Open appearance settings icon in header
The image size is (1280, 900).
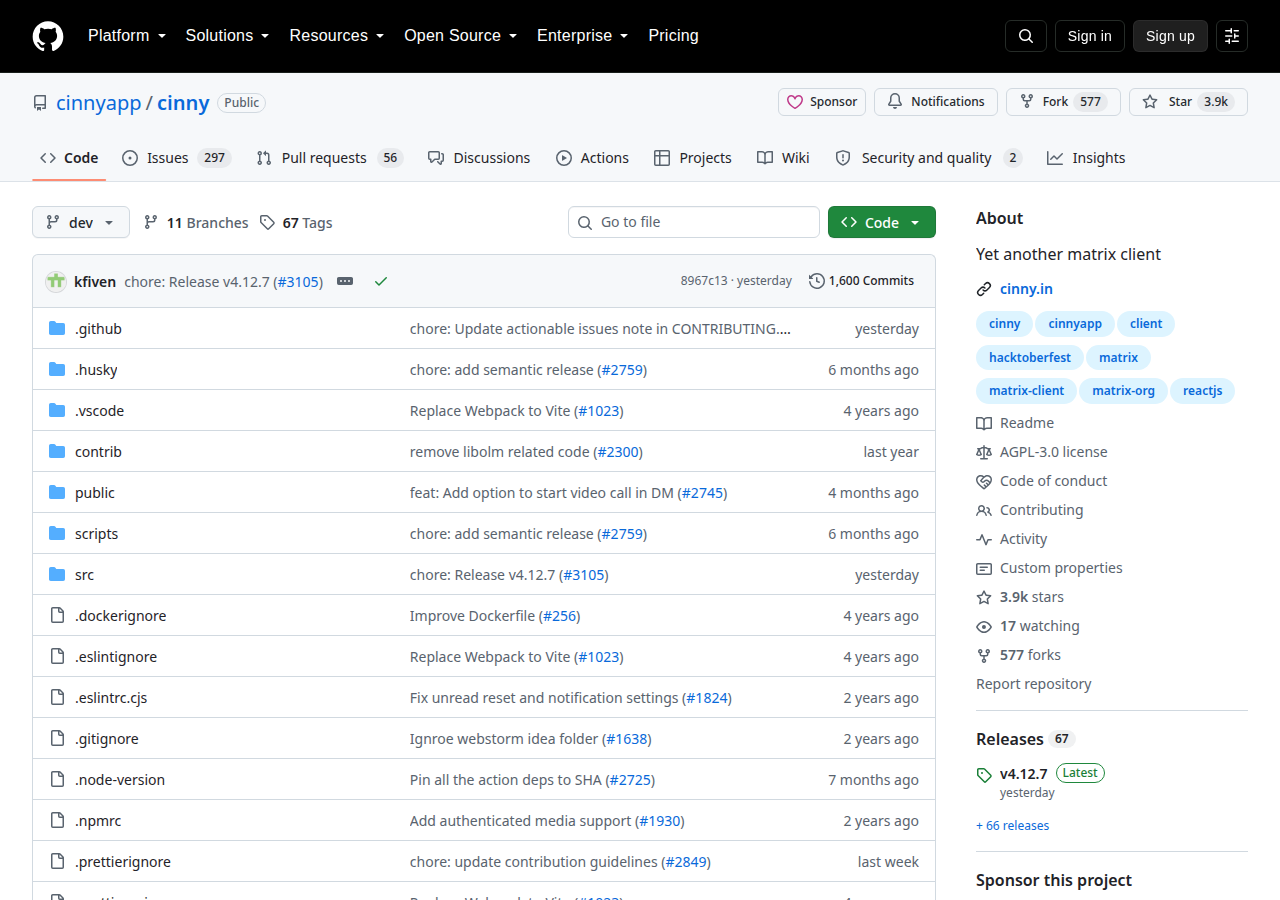1232,36
